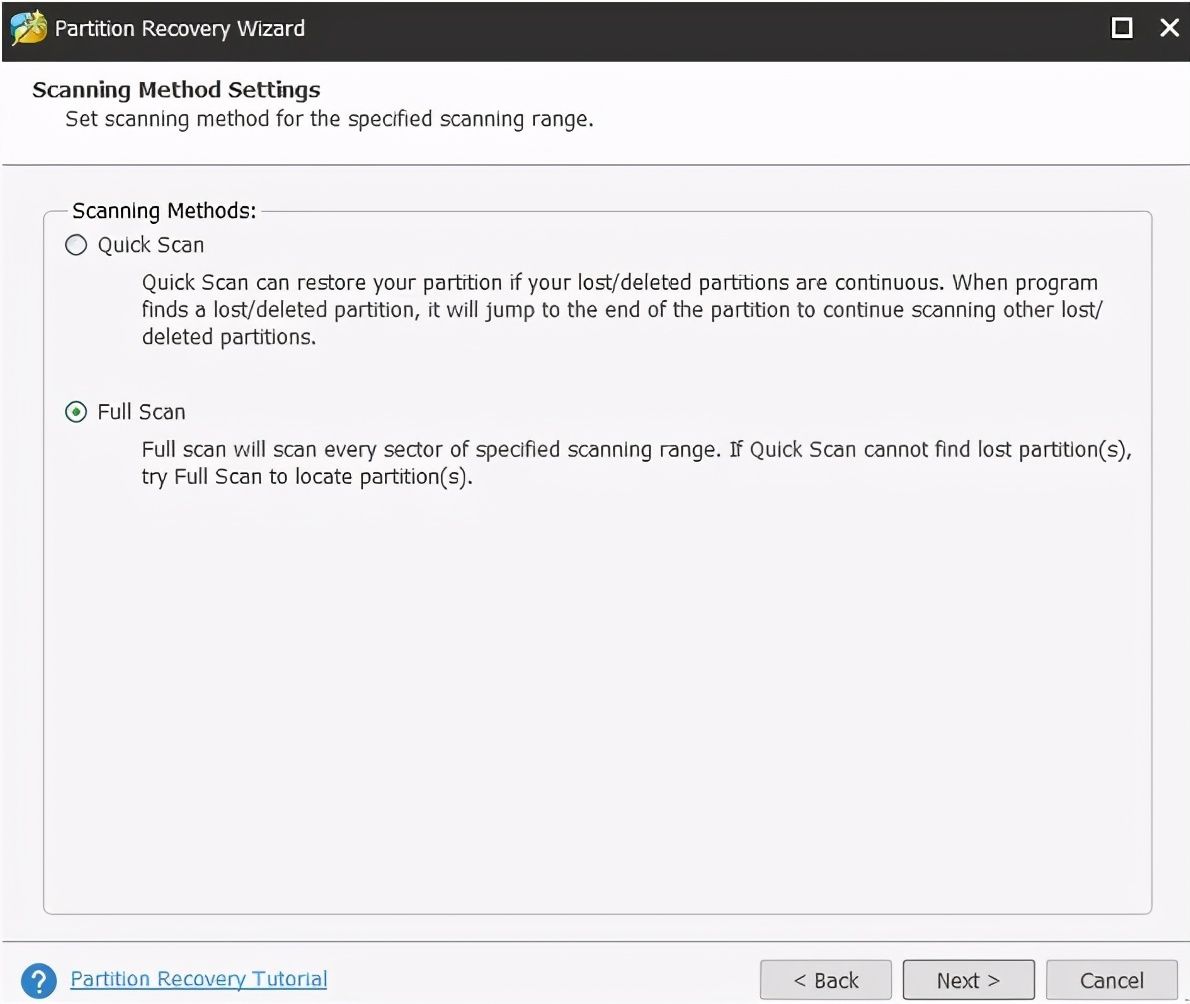Select the Full Scan radio button
1190x1004 pixels.
tap(76, 412)
